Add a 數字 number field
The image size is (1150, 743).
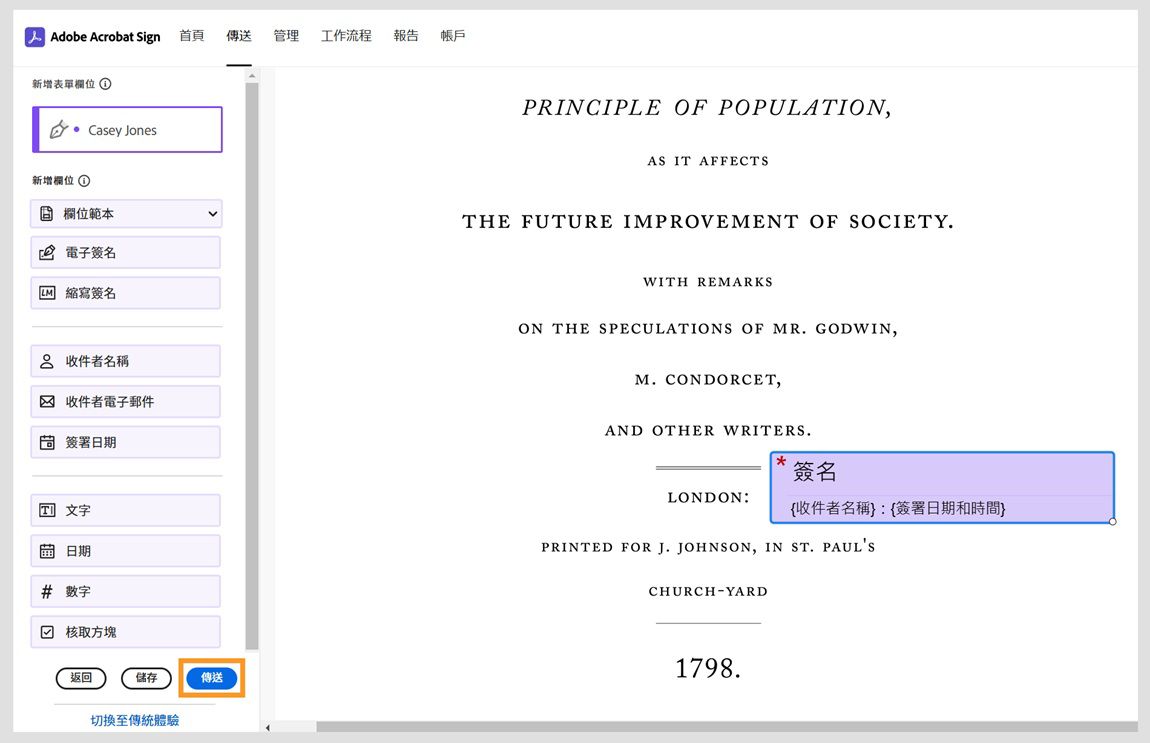pos(125,591)
